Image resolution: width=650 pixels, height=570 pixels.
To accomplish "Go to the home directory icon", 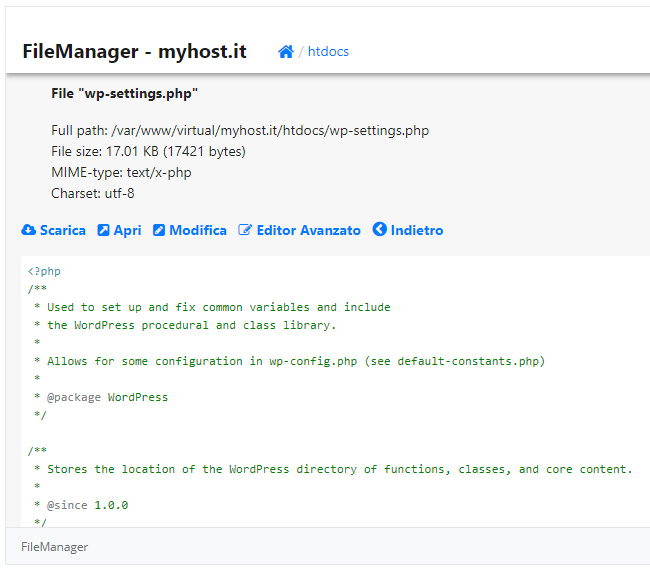I will click(x=286, y=51).
